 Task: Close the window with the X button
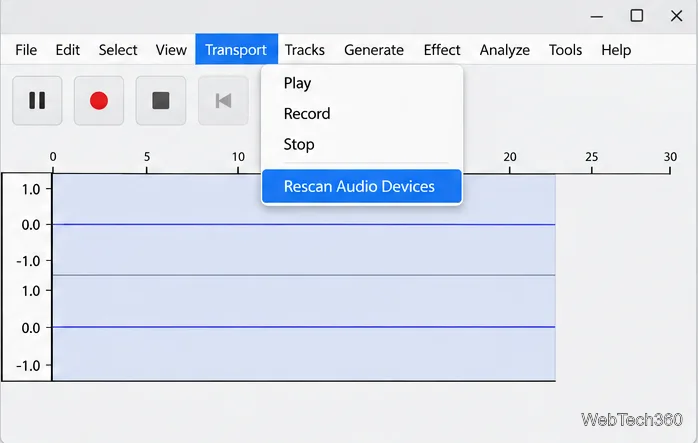click(676, 16)
